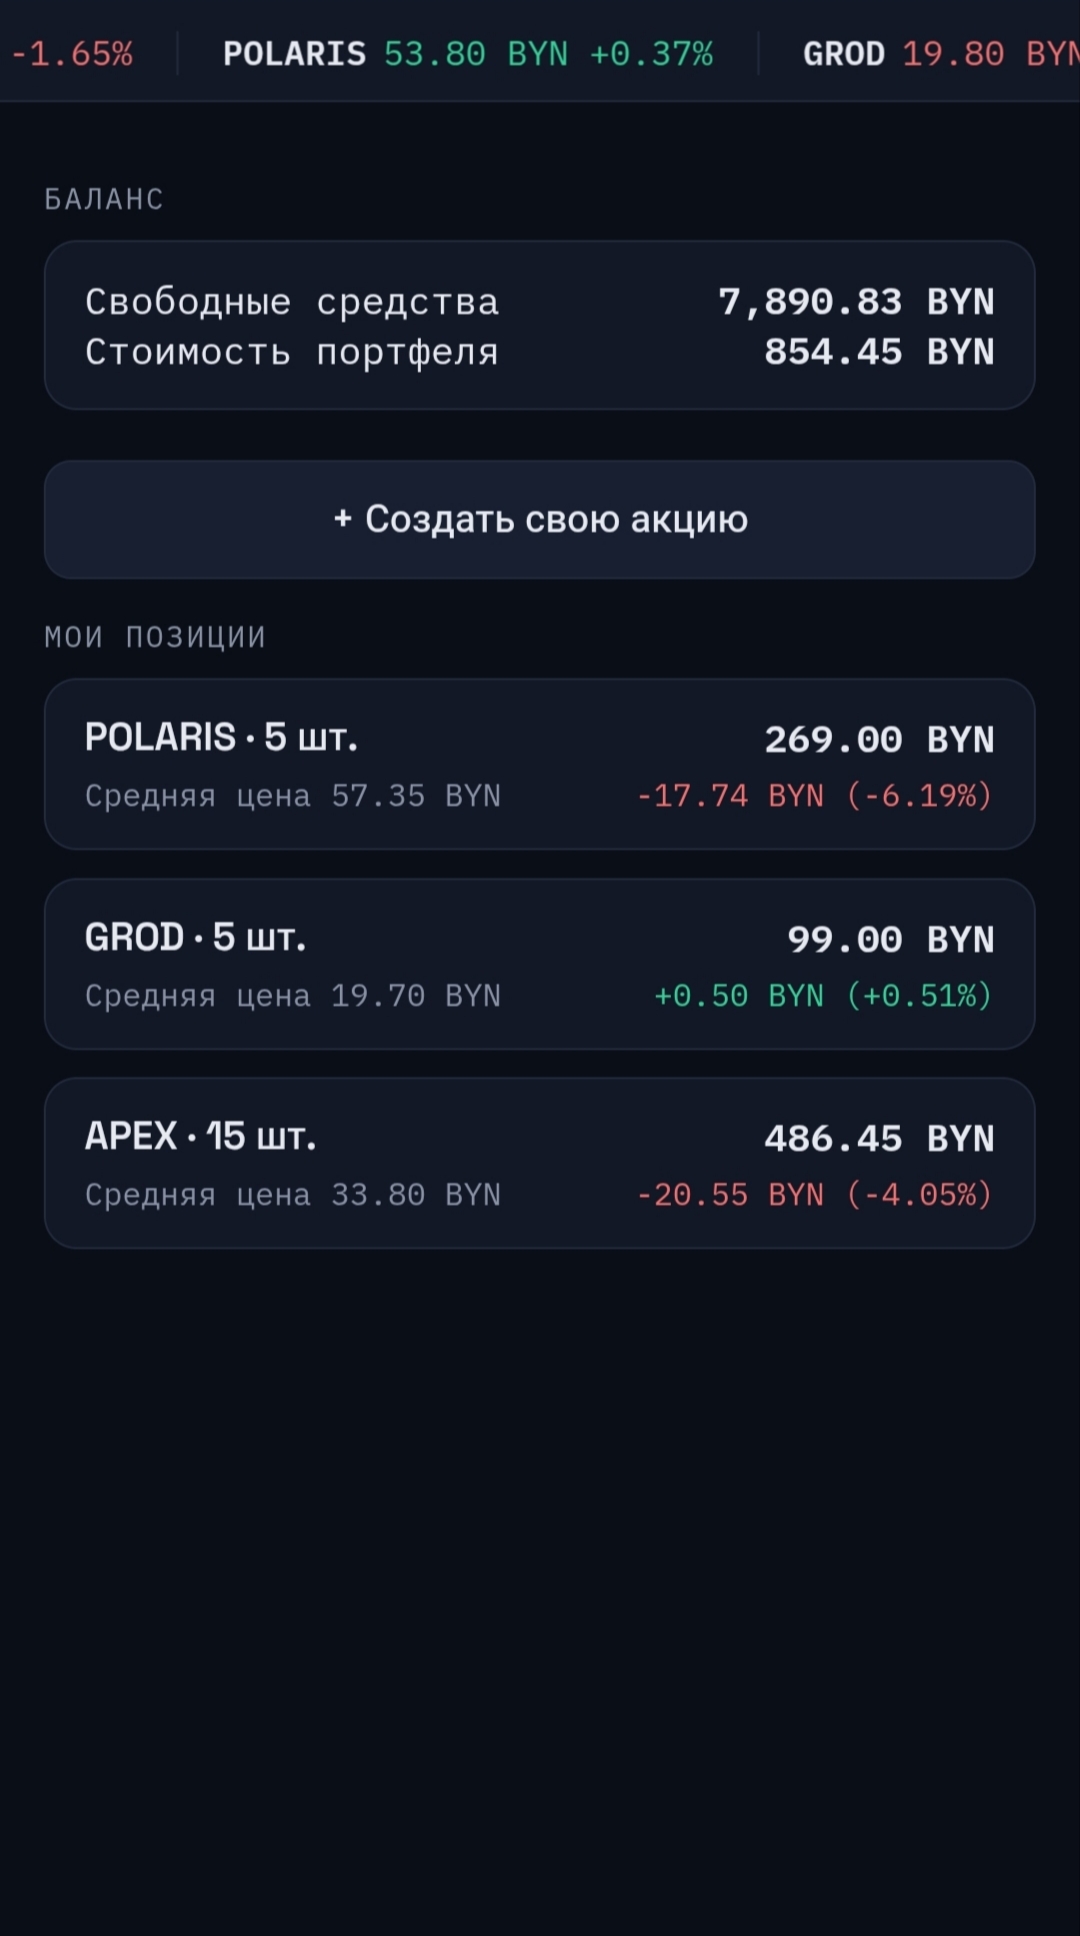Tap the МОИ ПОЗИЦИИ section header
The height and width of the screenshot is (1936, 1080).
coord(155,636)
